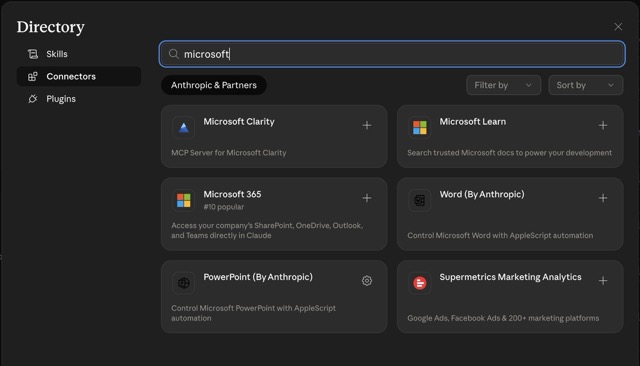
Task: Expand the Sort by dropdown
Action: 585,85
